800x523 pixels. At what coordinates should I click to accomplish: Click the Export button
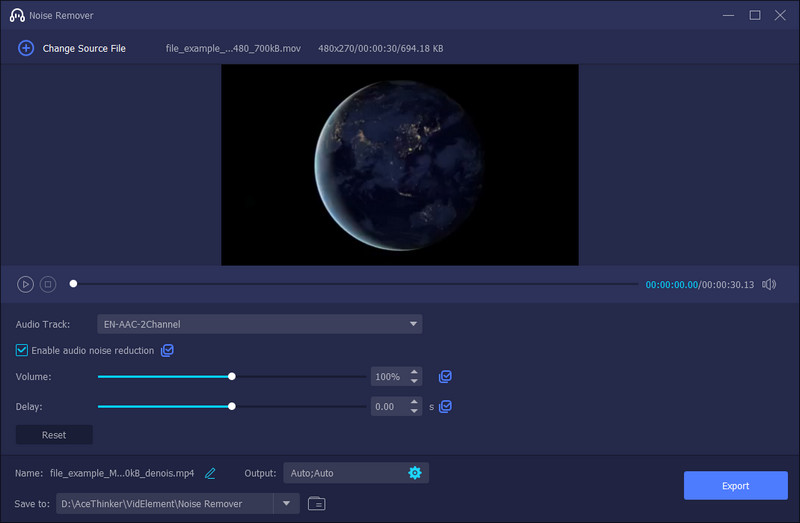(735, 486)
